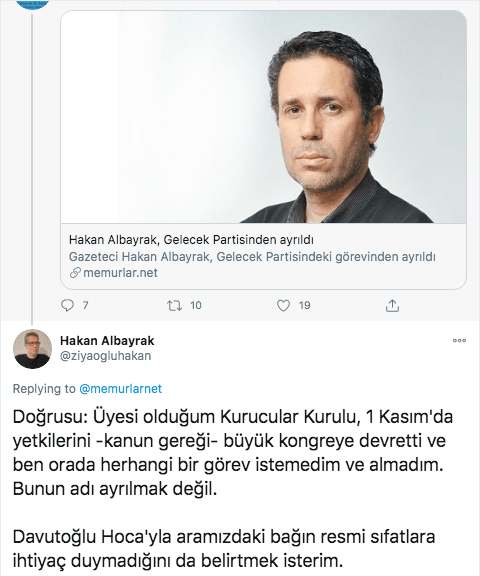Click the retweet arrows icon
The height and width of the screenshot is (576, 480).
tap(174, 306)
